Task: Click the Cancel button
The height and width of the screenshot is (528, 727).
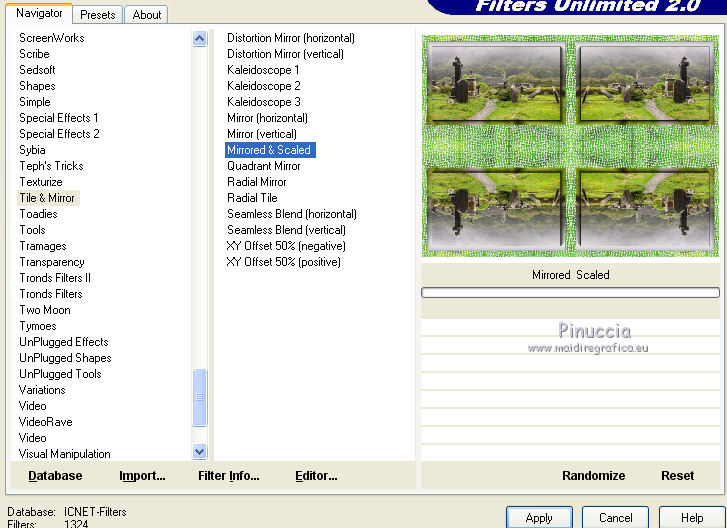Action: click(x=615, y=517)
